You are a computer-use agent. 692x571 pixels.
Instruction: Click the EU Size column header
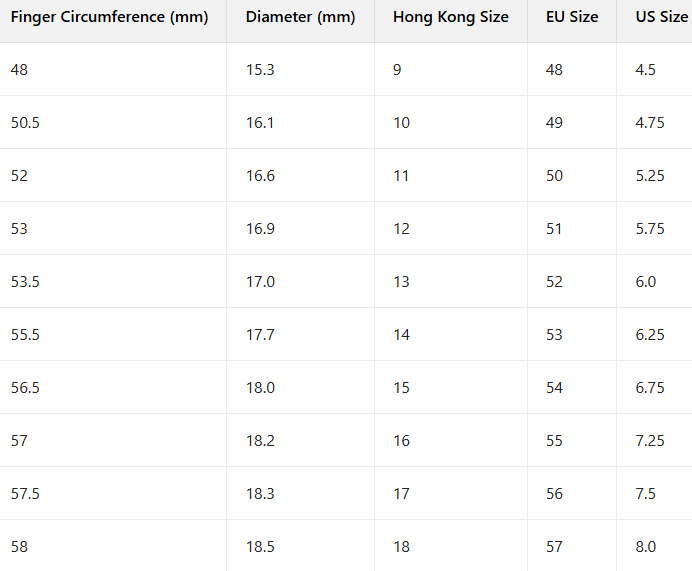click(x=571, y=17)
